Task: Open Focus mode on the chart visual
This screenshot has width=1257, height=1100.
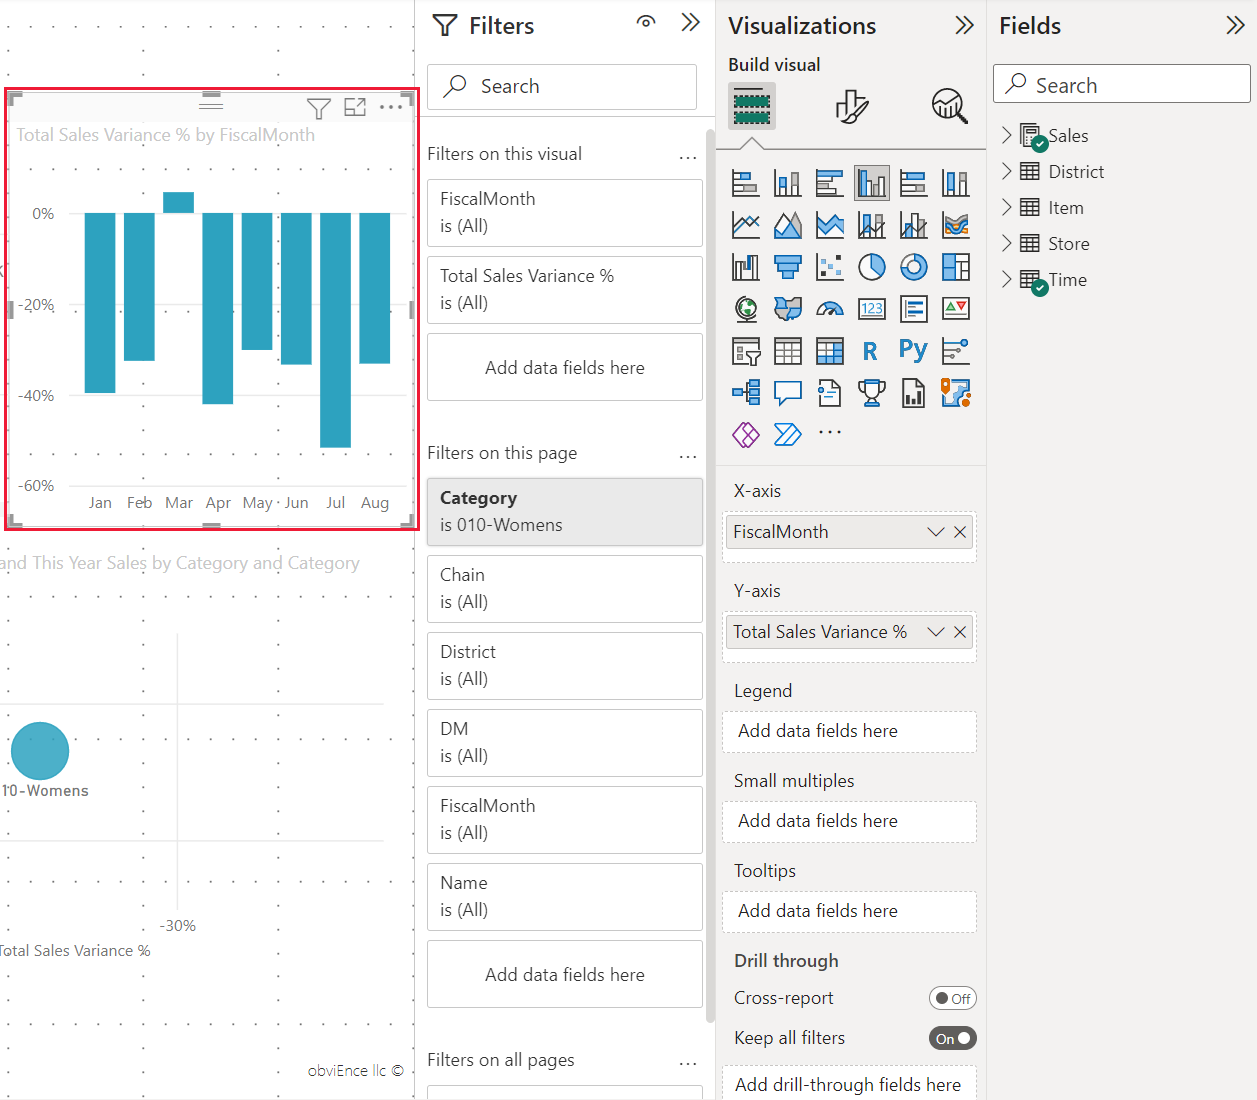Action: tap(355, 107)
